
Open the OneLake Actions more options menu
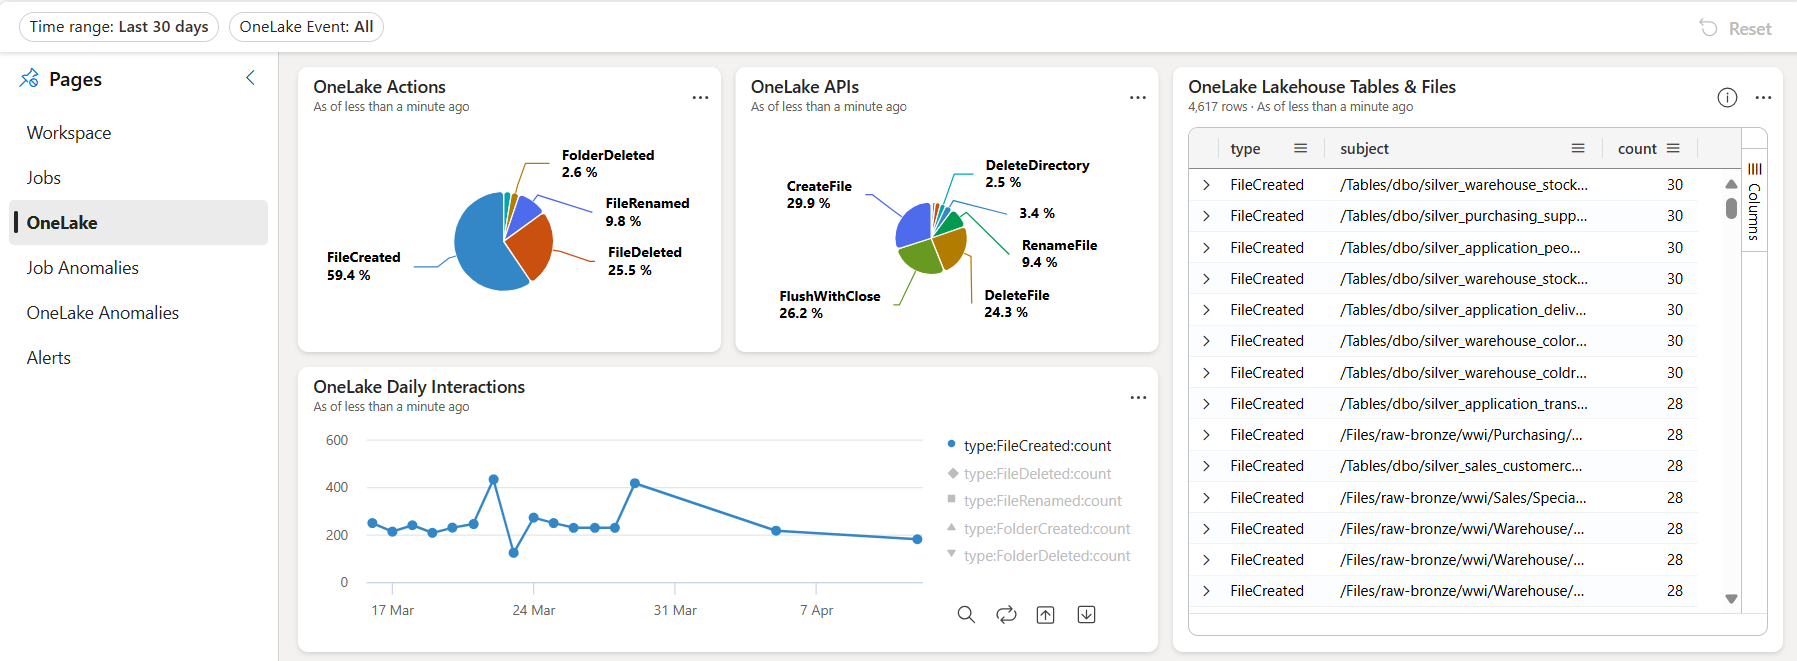[700, 97]
